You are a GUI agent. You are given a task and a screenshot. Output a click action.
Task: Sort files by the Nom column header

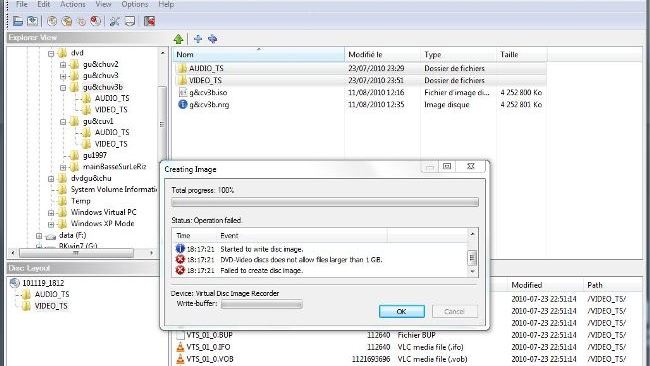coord(258,54)
